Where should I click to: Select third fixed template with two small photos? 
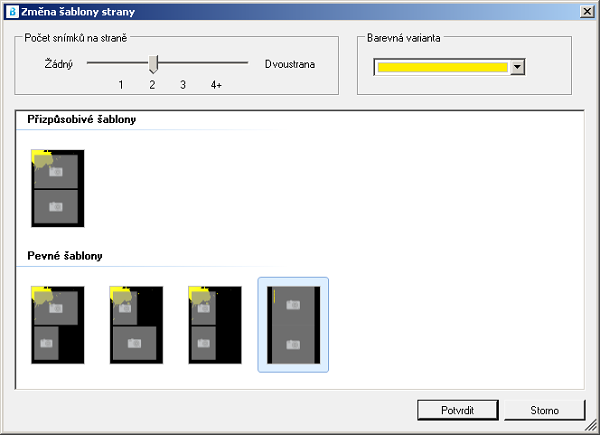tap(215, 324)
